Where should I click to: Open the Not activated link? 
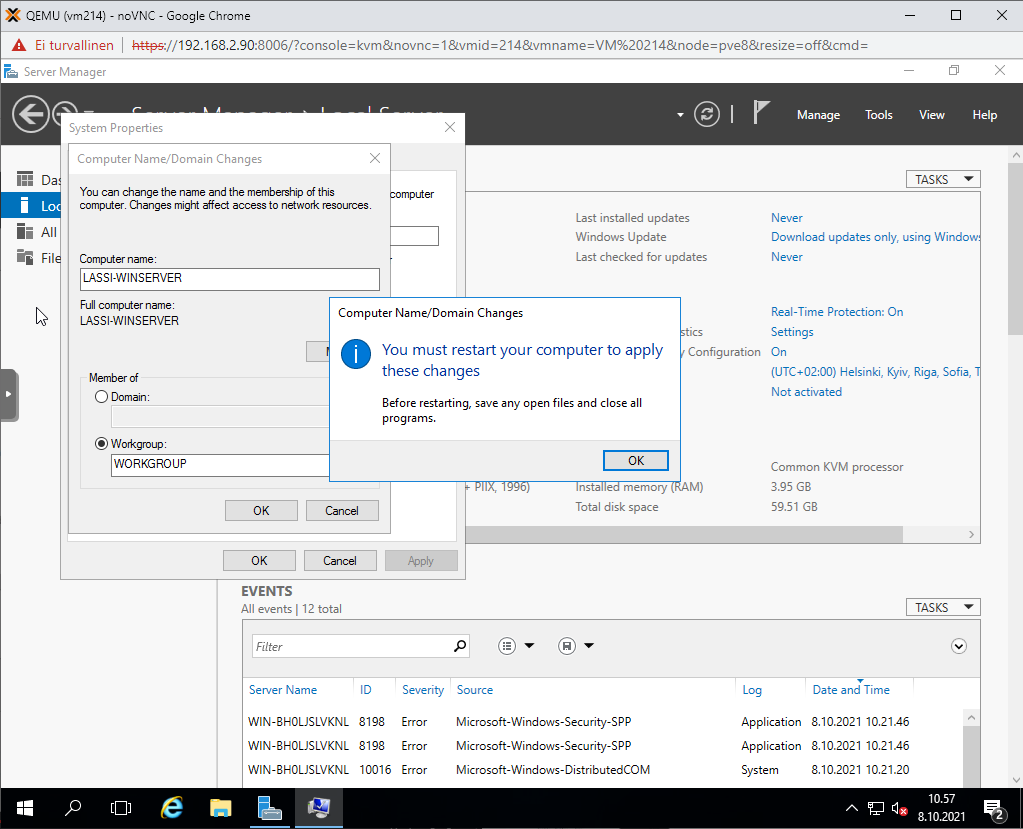pos(806,392)
